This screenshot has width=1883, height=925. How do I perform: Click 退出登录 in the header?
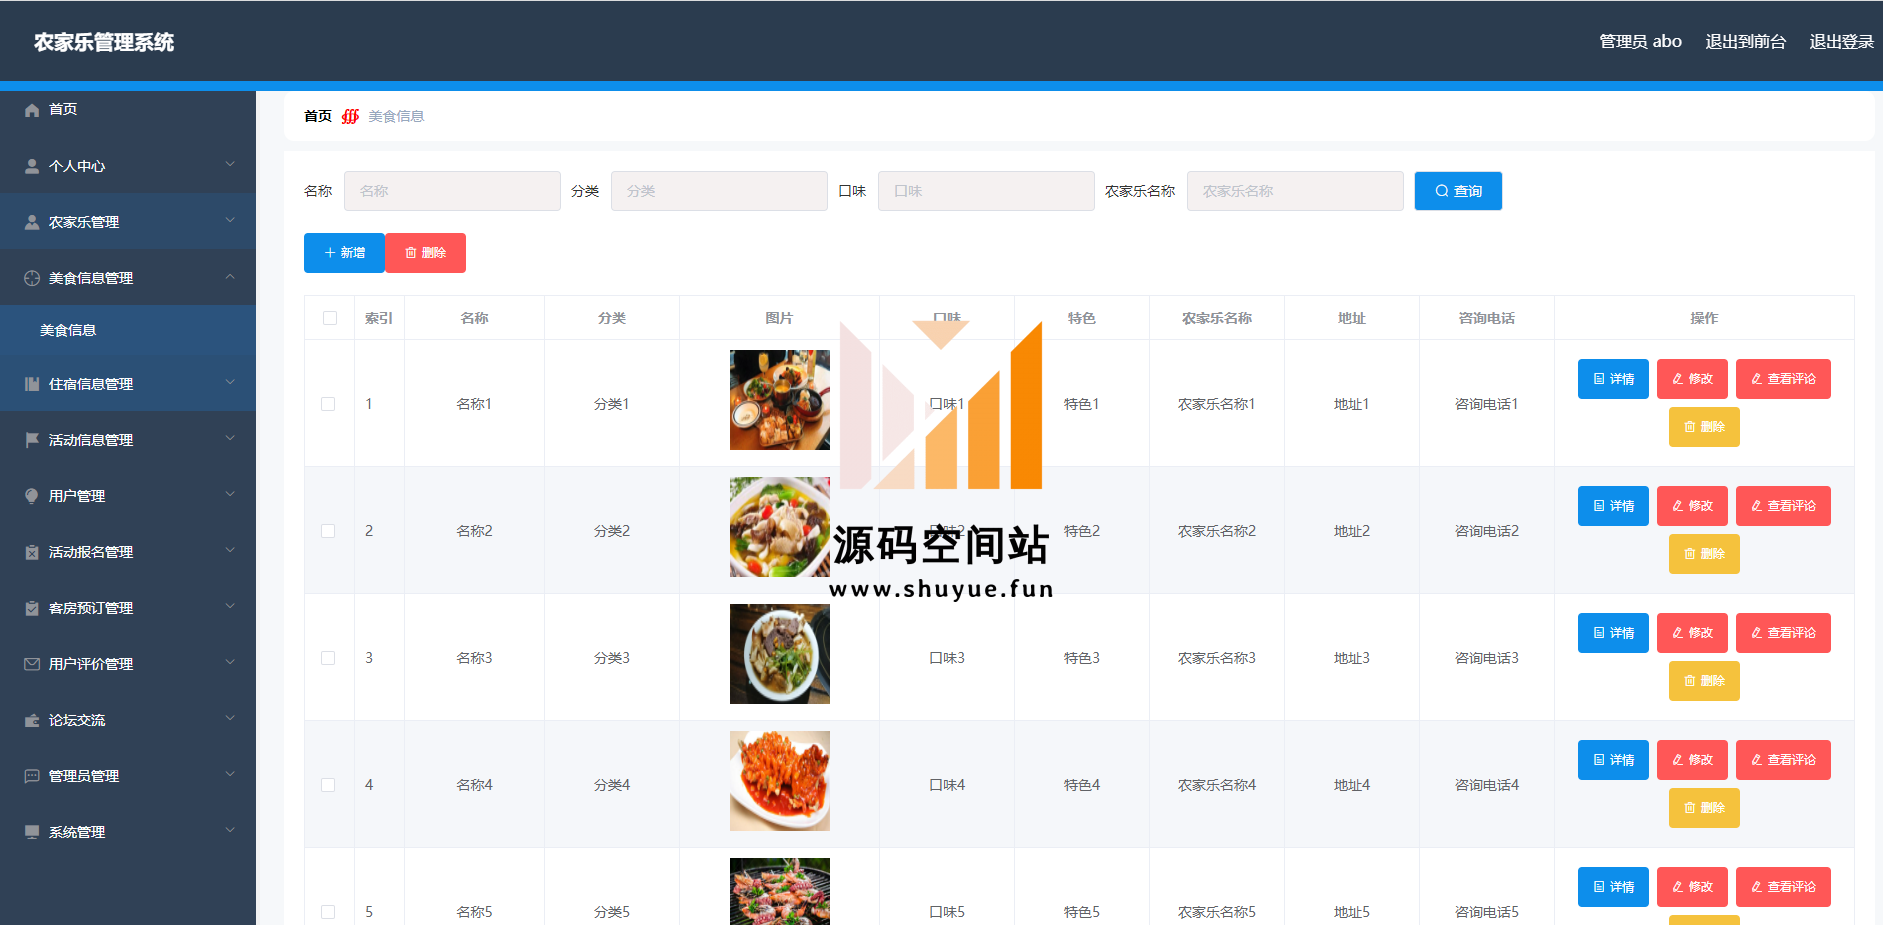(1841, 41)
